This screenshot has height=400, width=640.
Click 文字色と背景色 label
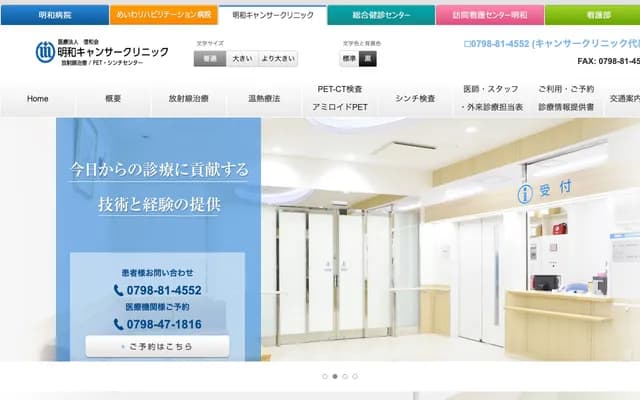click(362, 43)
